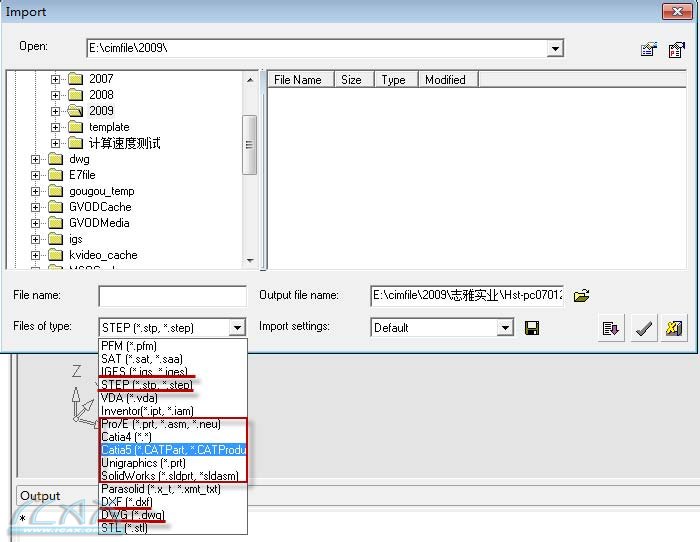Viewport: 700px width, 542px height.
Task: Click the second properties icon at top right
Action: [x=676, y=49]
